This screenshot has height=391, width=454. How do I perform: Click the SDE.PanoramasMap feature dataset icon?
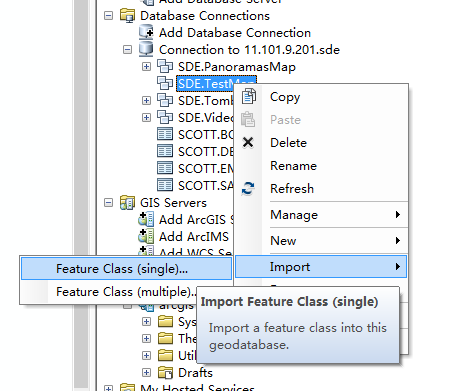pos(165,66)
